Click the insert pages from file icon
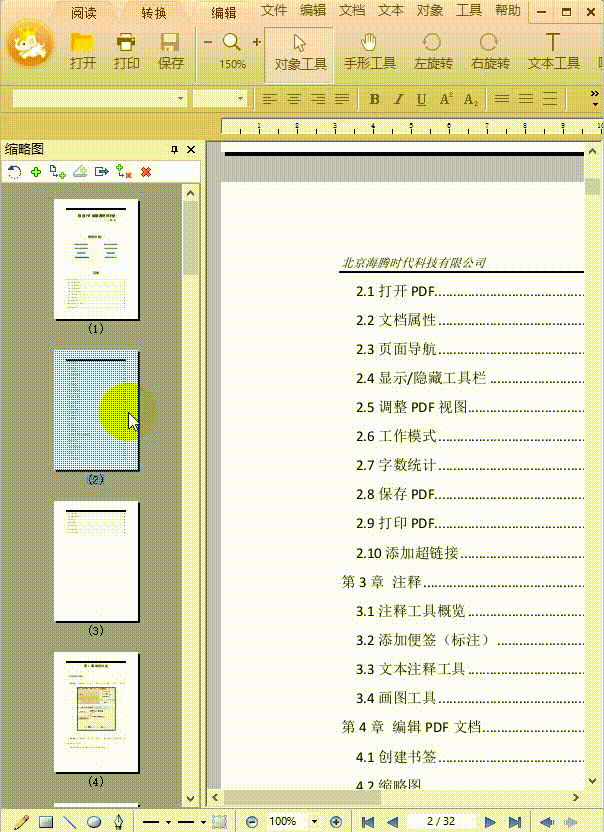 [57, 172]
